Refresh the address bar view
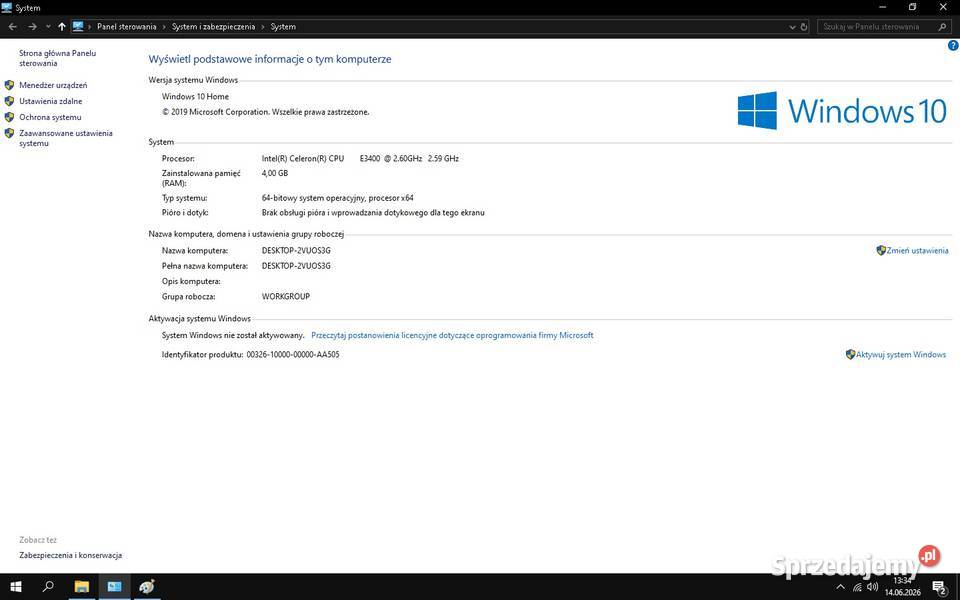This screenshot has width=960, height=600. pyautogui.click(x=804, y=27)
